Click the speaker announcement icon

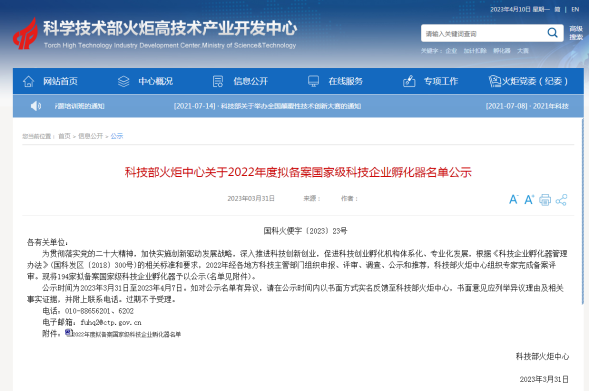(x=36, y=106)
